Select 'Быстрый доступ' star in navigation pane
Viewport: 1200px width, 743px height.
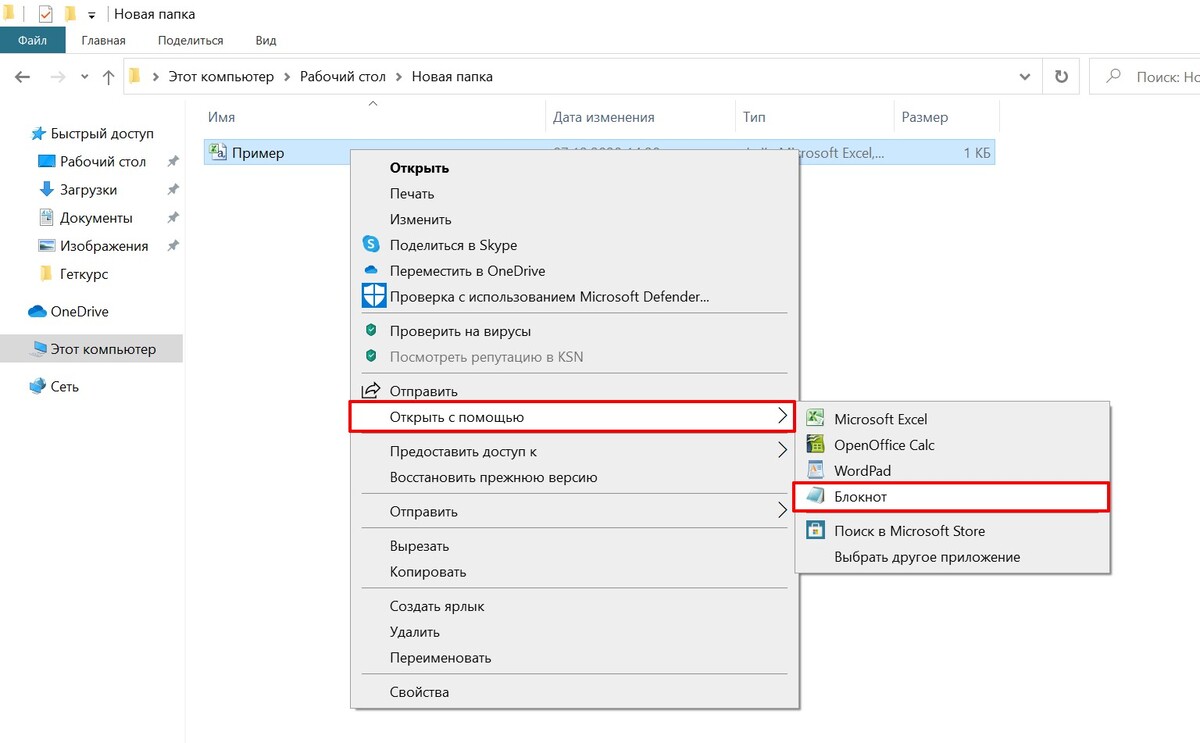tap(39, 133)
